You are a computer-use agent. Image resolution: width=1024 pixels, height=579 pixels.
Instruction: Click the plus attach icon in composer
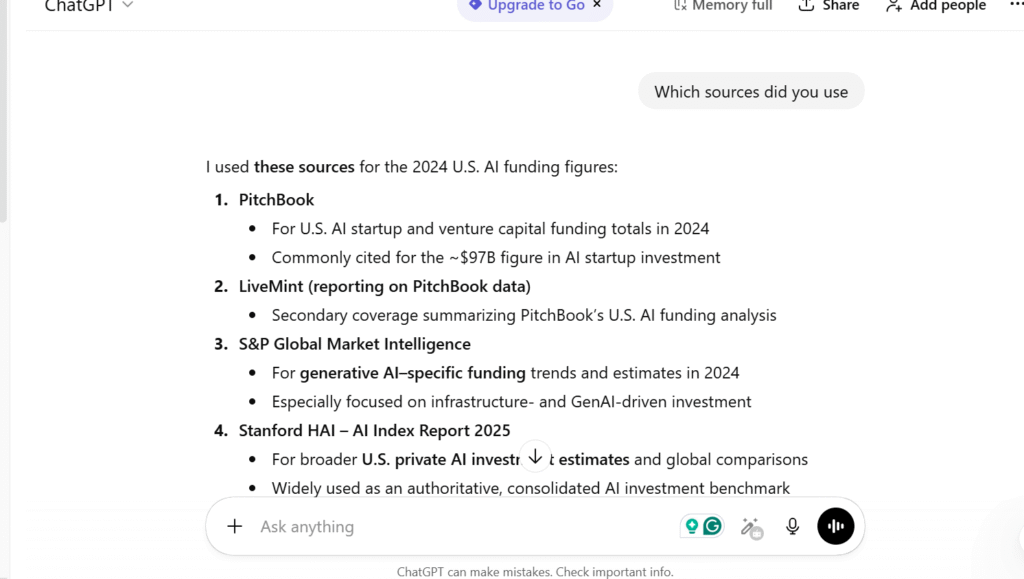[234, 526]
